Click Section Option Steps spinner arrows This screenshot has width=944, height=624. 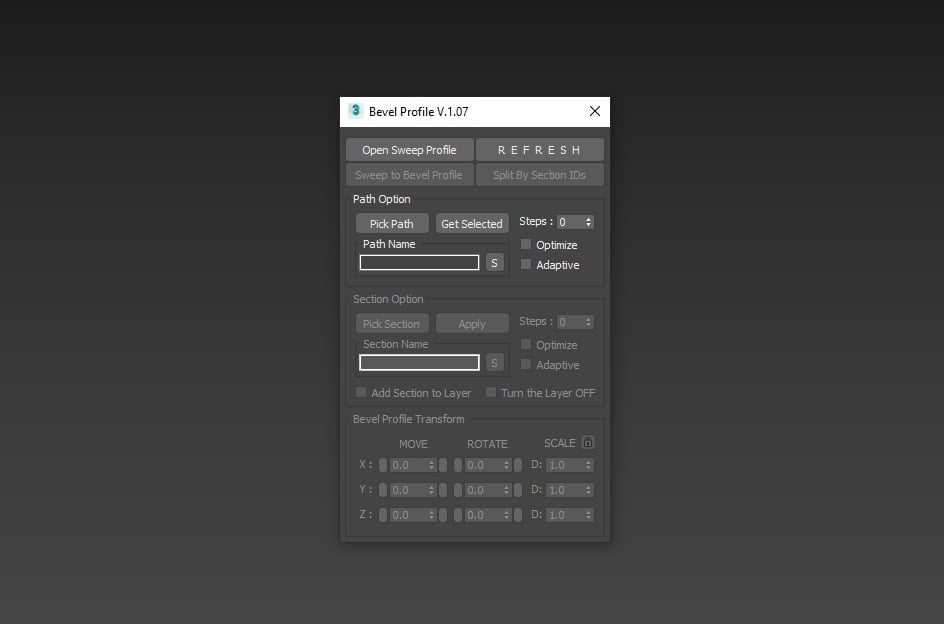(x=588, y=322)
